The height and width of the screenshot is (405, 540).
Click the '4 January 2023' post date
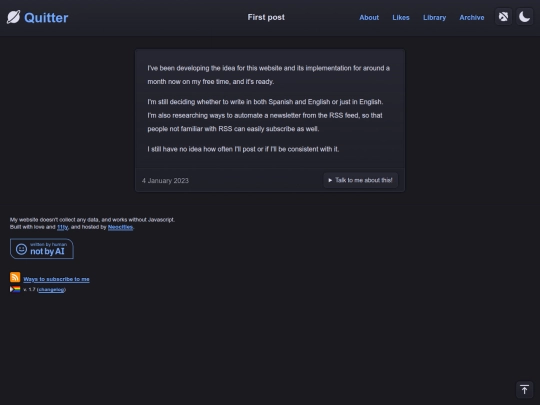point(165,181)
